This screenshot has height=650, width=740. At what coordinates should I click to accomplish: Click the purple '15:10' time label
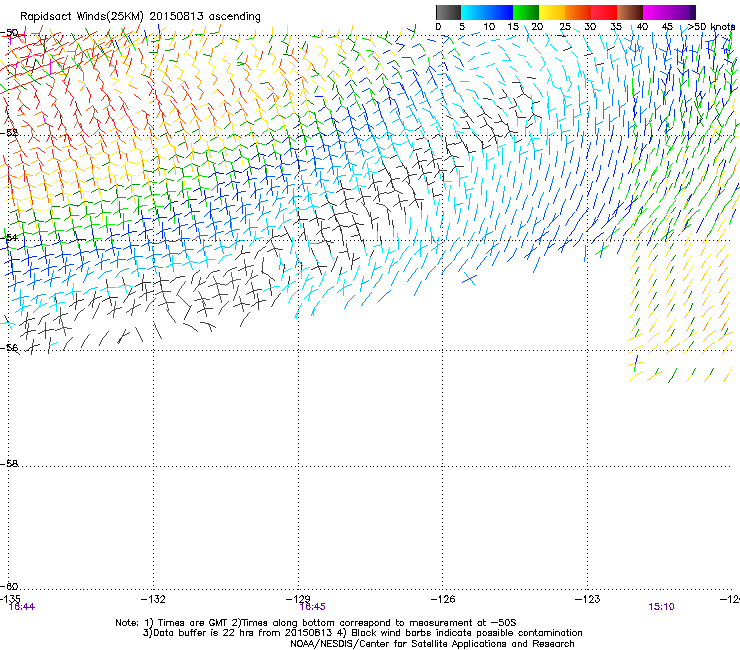(661, 607)
